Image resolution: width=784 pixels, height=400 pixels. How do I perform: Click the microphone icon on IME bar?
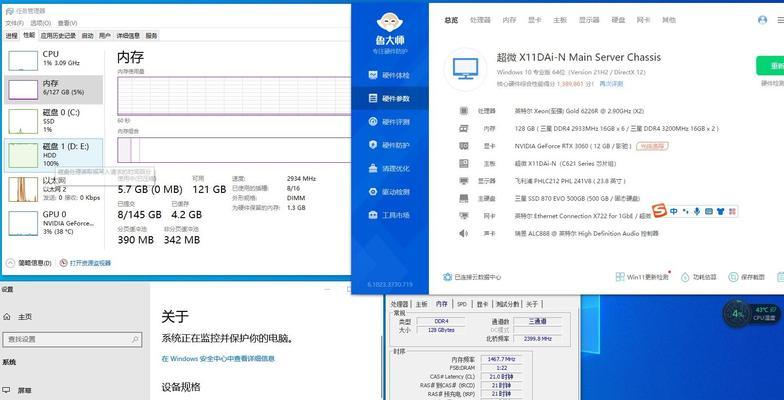pos(697,212)
